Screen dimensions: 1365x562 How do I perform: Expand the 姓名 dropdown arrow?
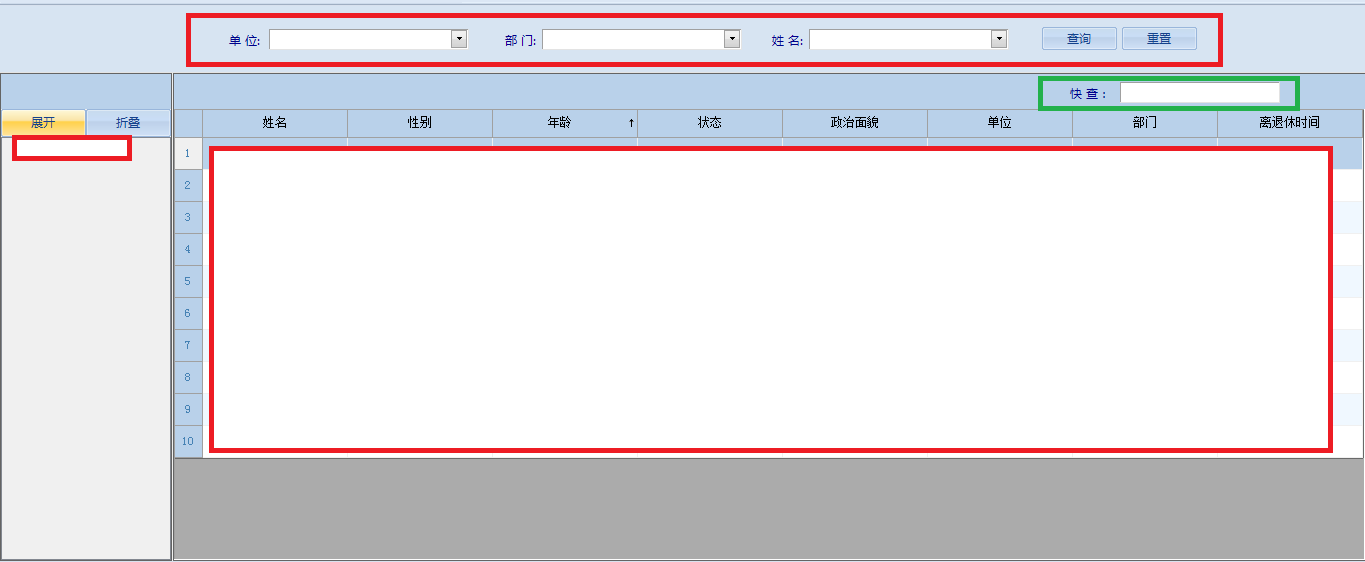998,39
